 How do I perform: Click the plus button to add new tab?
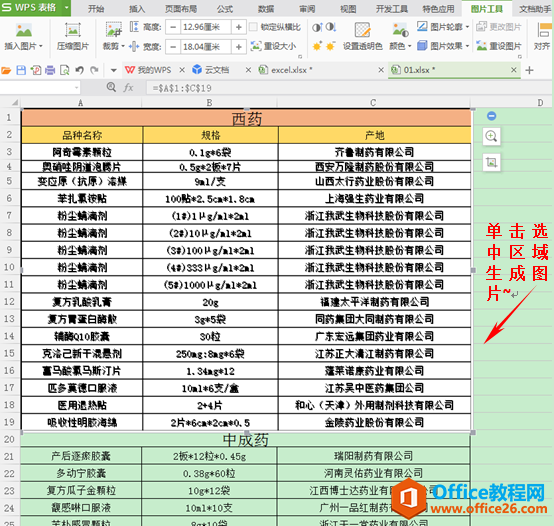(529, 70)
